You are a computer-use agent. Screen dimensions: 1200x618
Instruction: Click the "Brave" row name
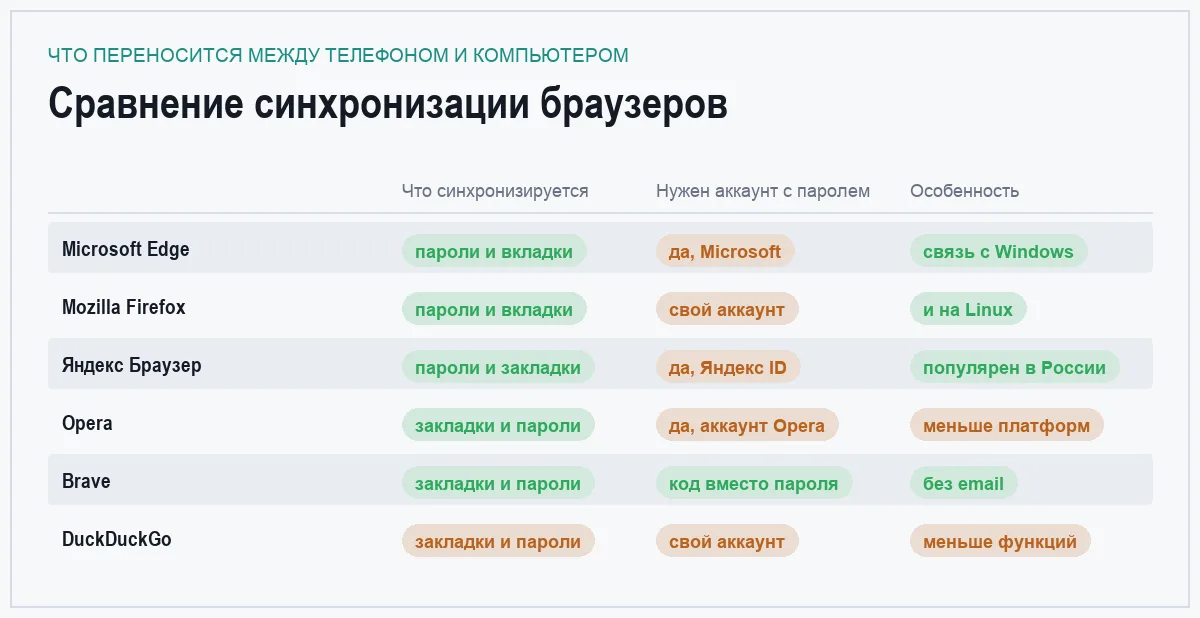pos(86,481)
